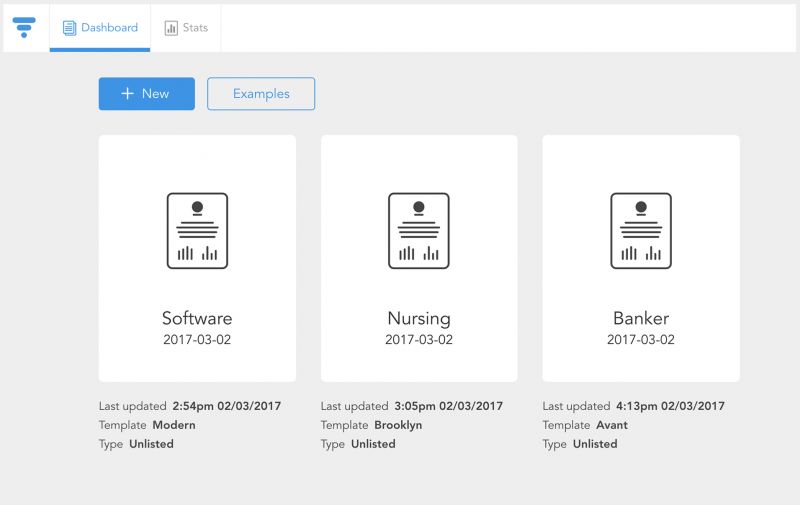The width and height of the screenshot is (800, 505).
Task: Open the Nursing resume document icon
Action: [x=419, y=231]
